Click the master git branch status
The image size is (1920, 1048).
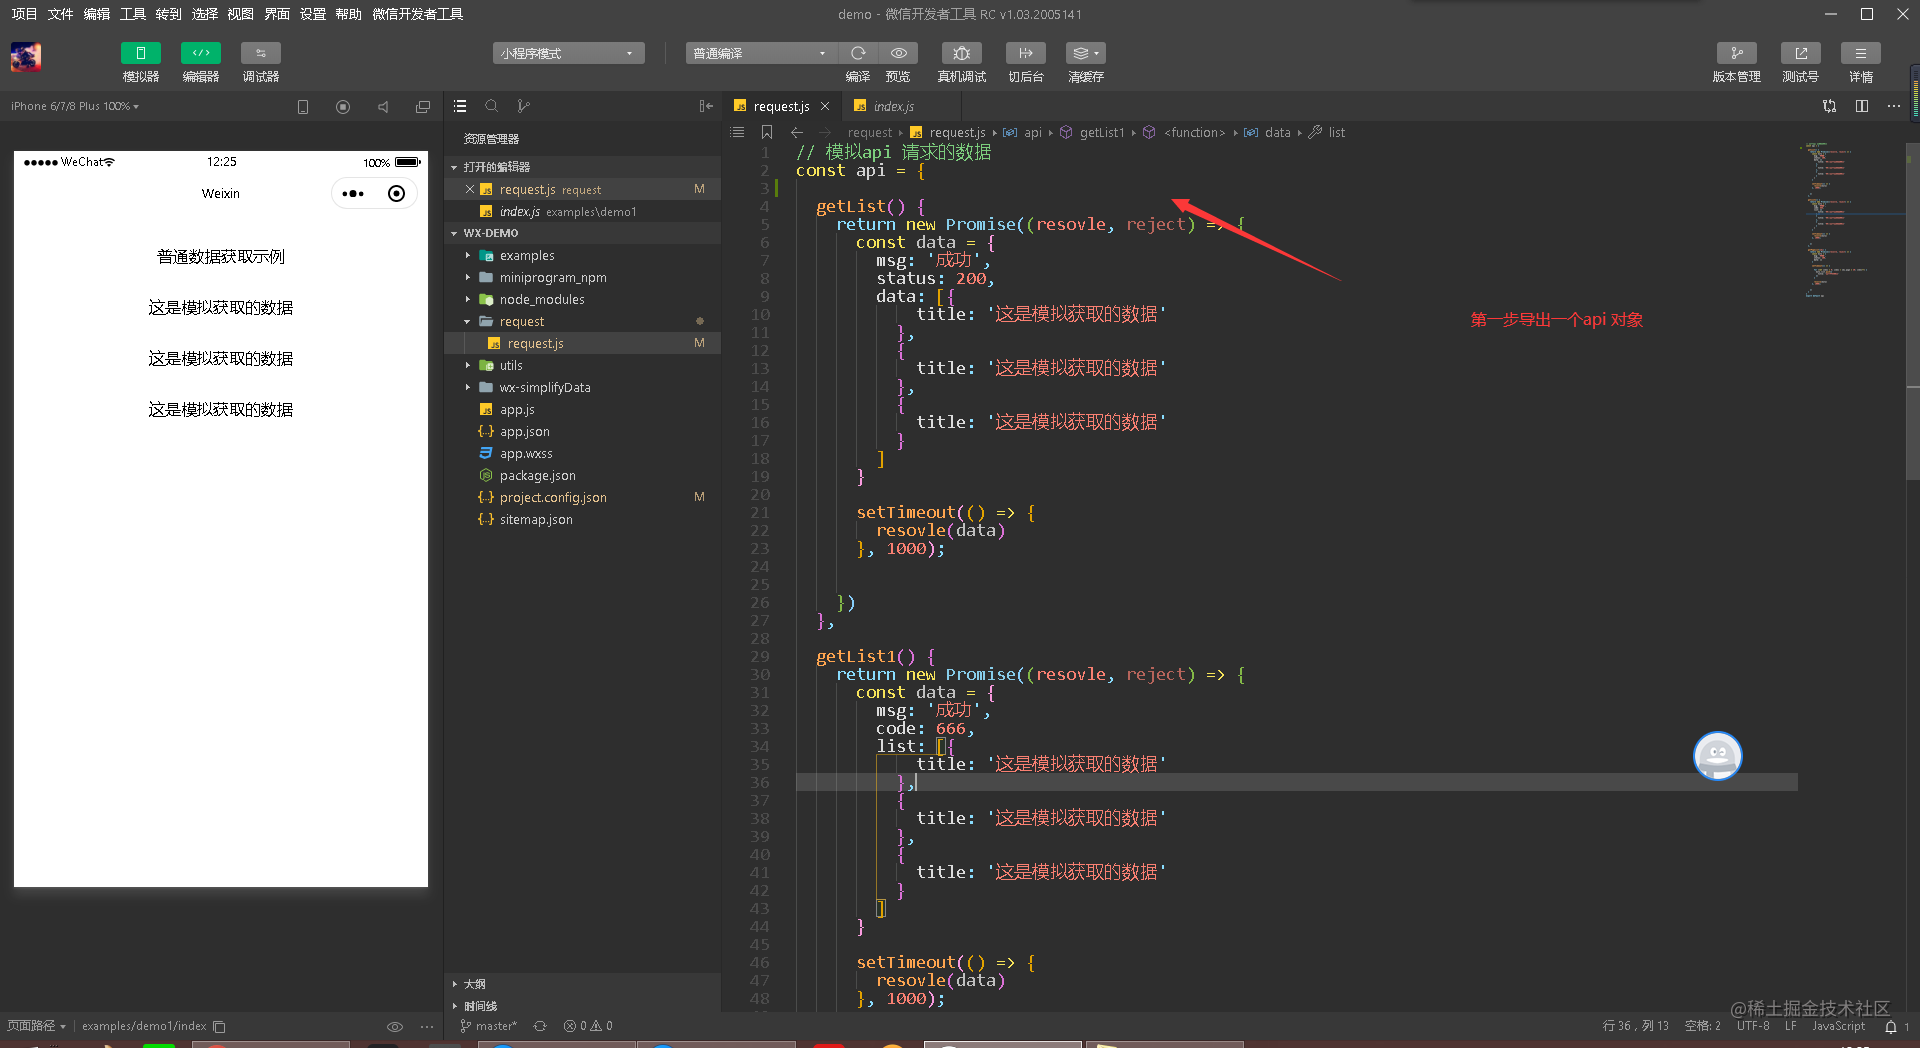(x=489, y=1026)
